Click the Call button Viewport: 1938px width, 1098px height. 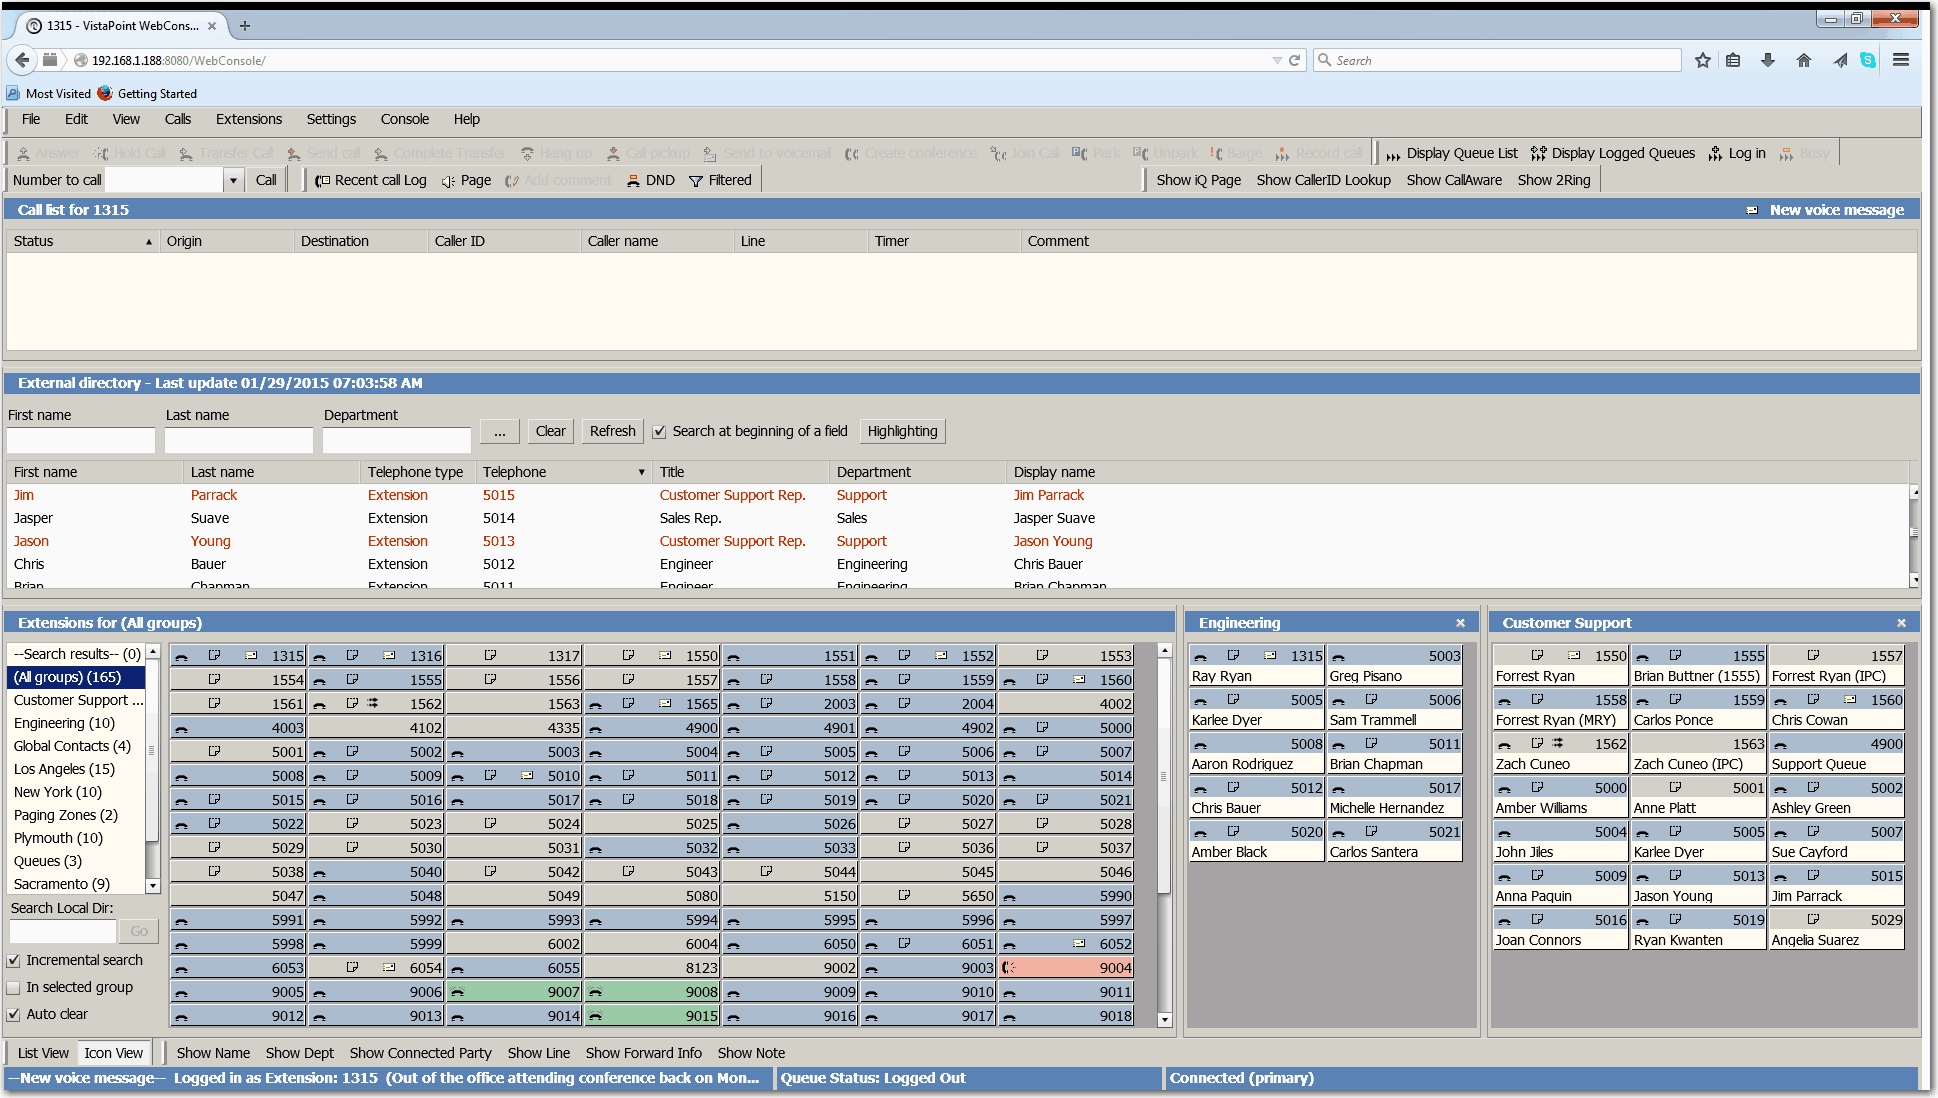click(266, 180)
